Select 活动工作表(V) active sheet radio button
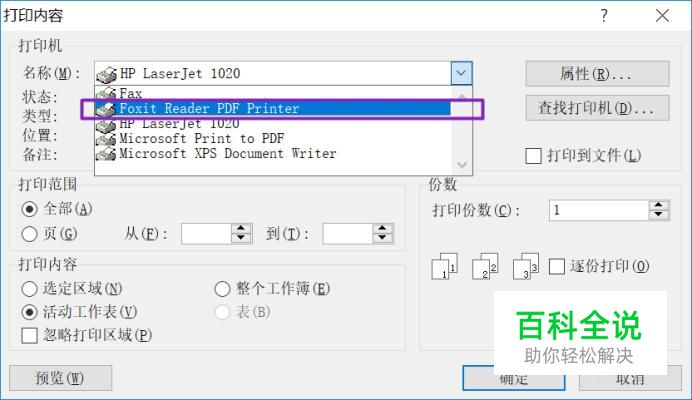692x400 pixels. point(30,312)
